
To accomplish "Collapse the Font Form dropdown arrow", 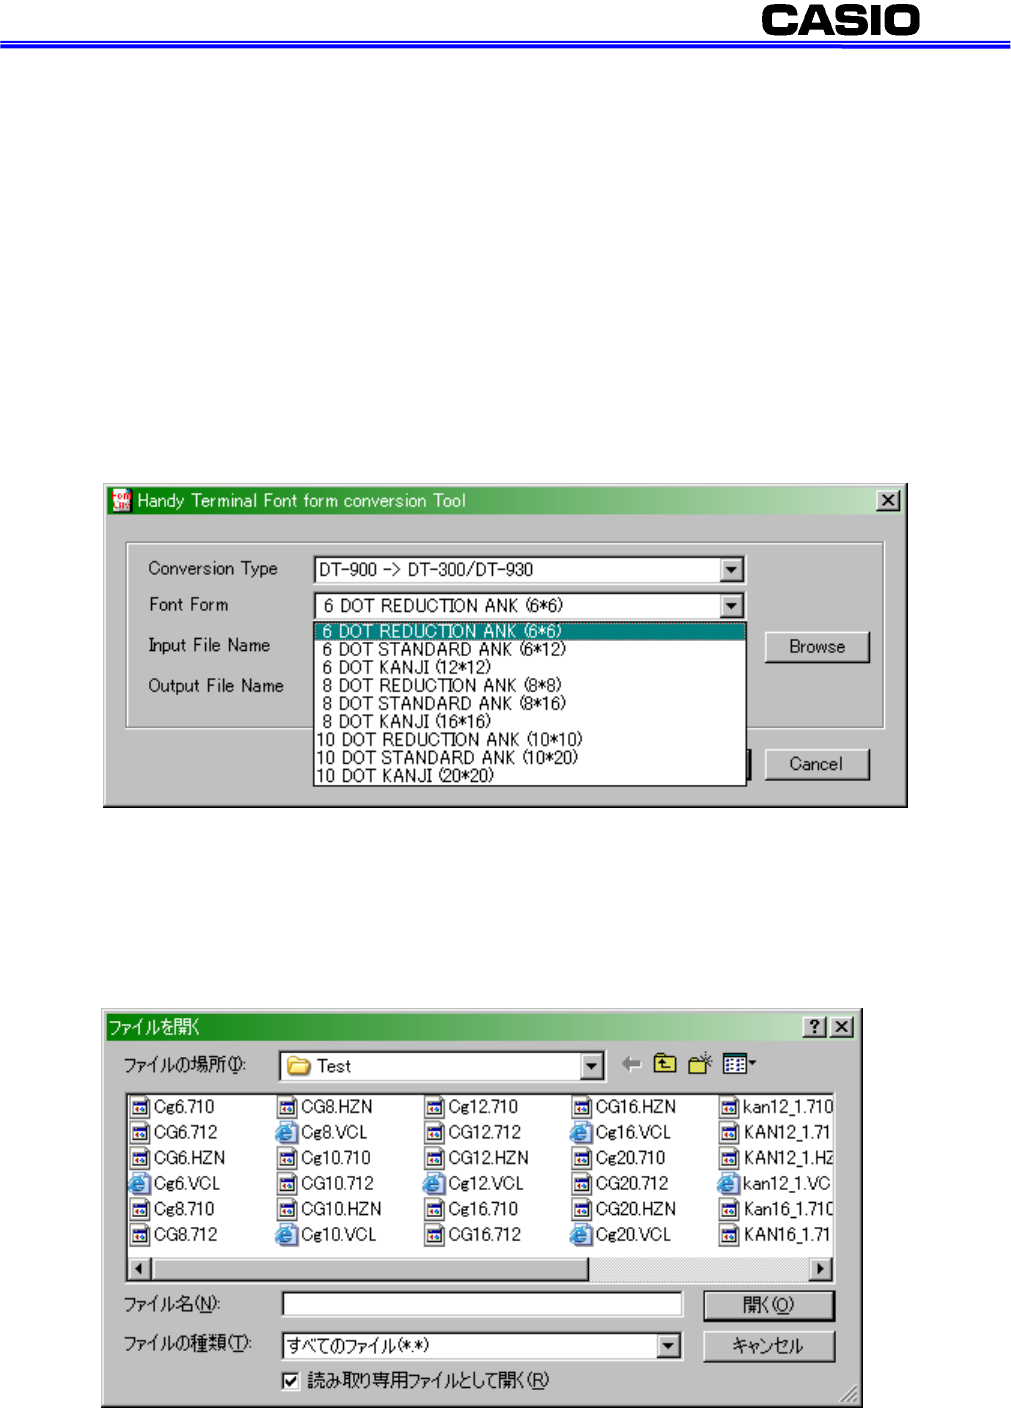I will point(732,606).
